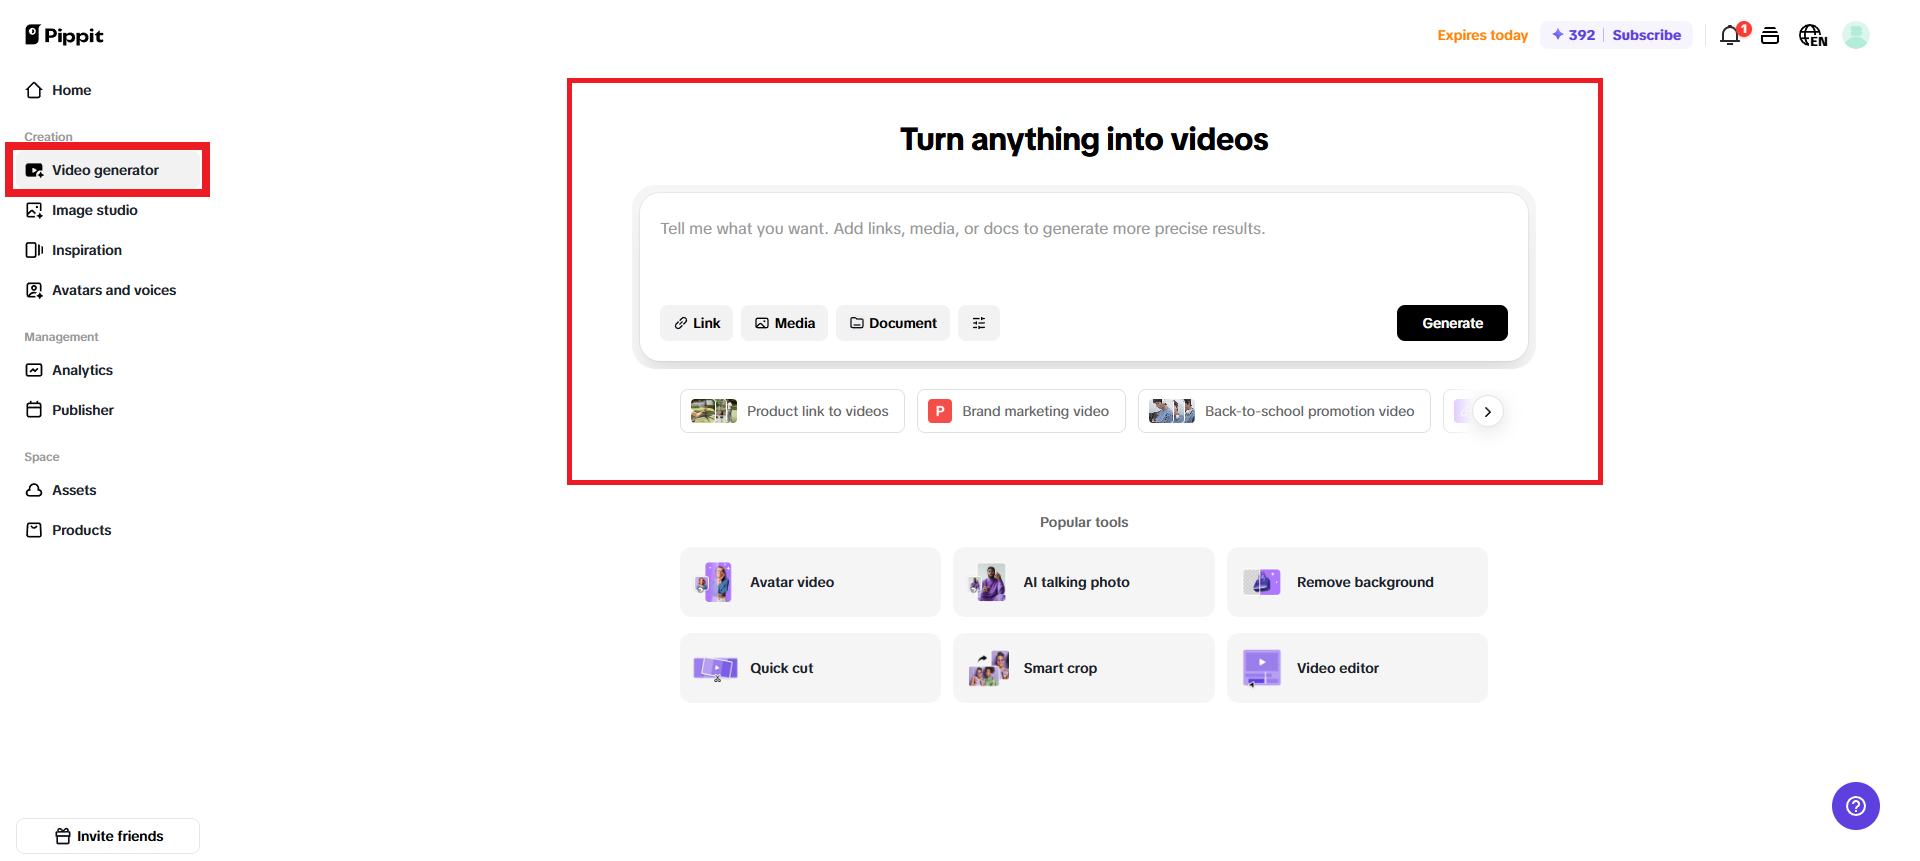Click the Invite friends button

tap(108, 836)
